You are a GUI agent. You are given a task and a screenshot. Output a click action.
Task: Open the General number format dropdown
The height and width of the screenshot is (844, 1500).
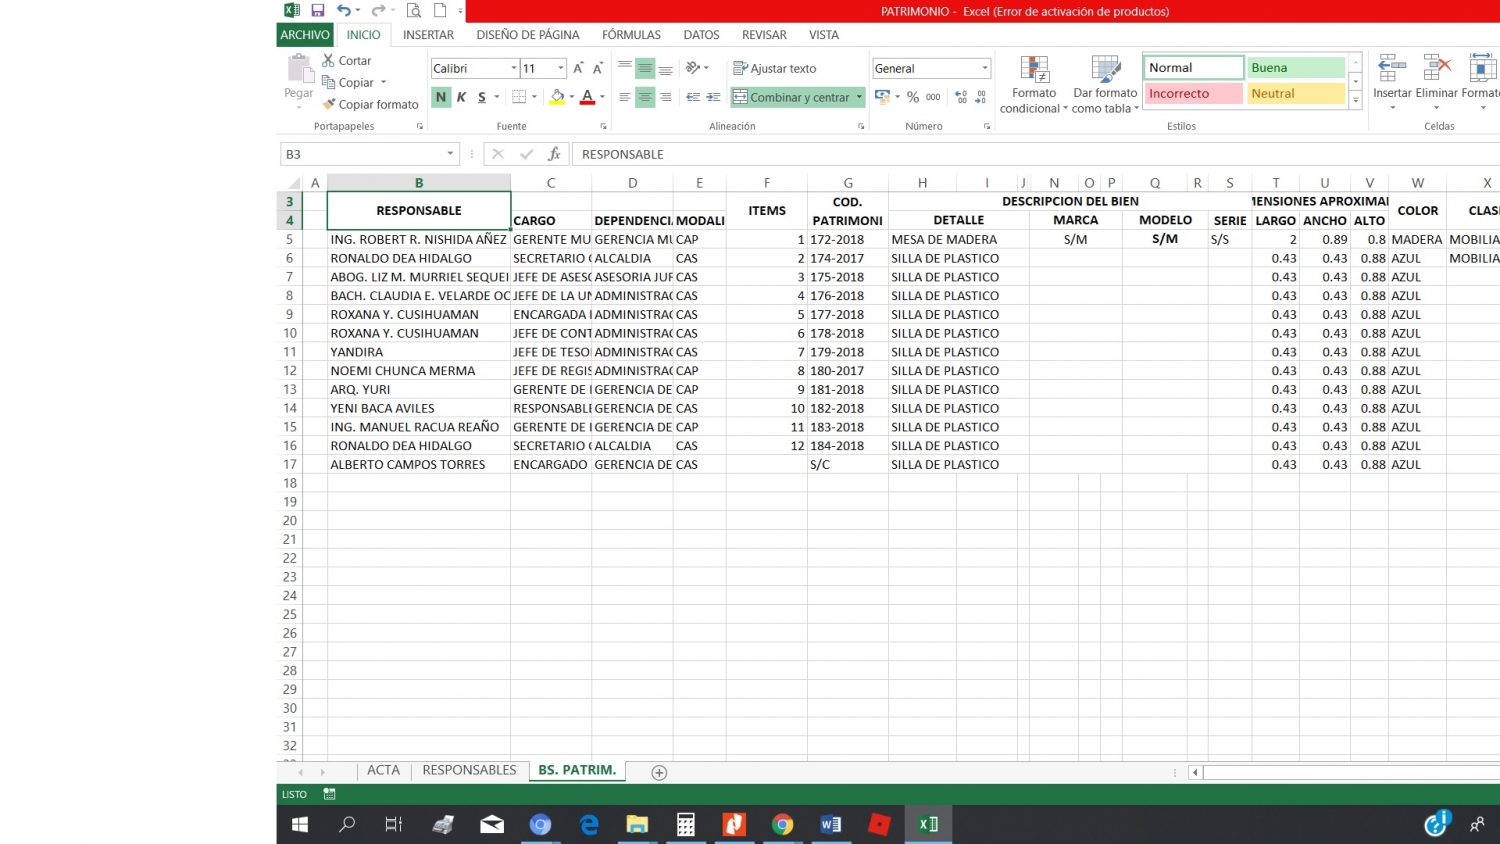point(985,68)
